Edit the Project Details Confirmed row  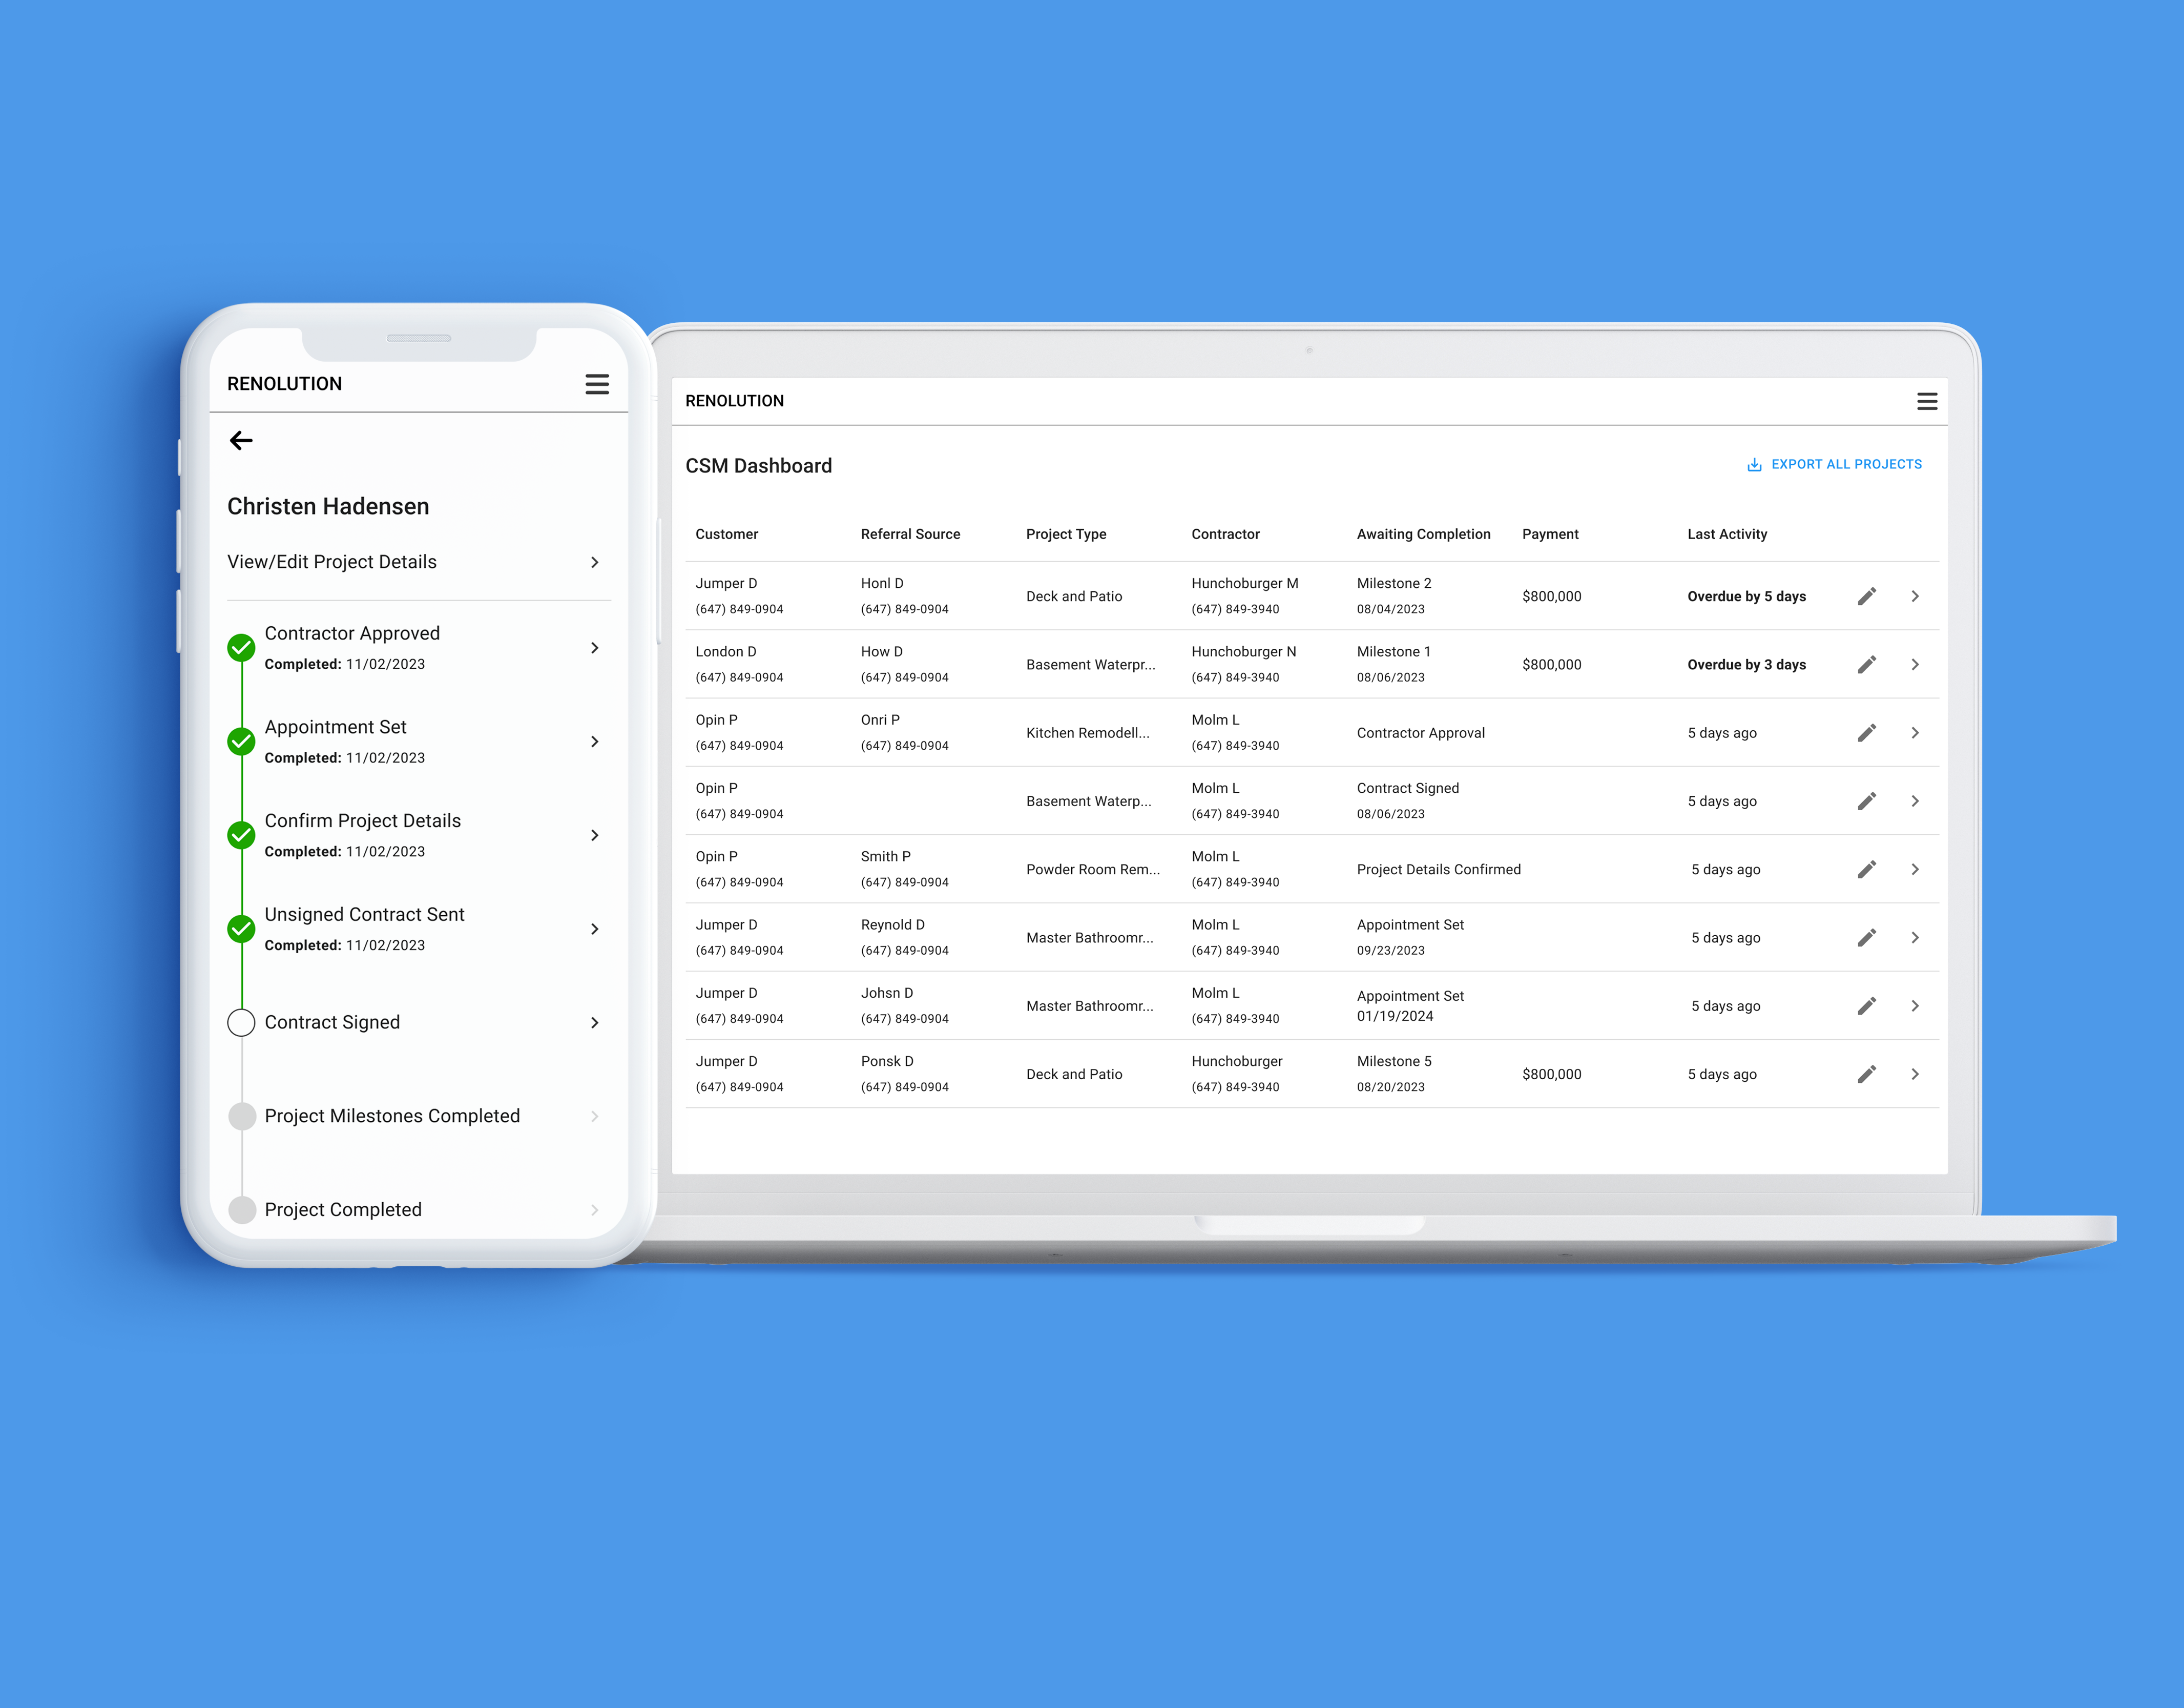[x=1866, y=869]
